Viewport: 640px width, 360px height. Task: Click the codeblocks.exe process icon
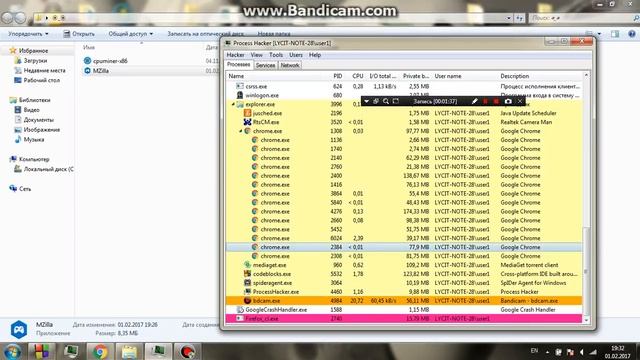[x=247, y=274]
